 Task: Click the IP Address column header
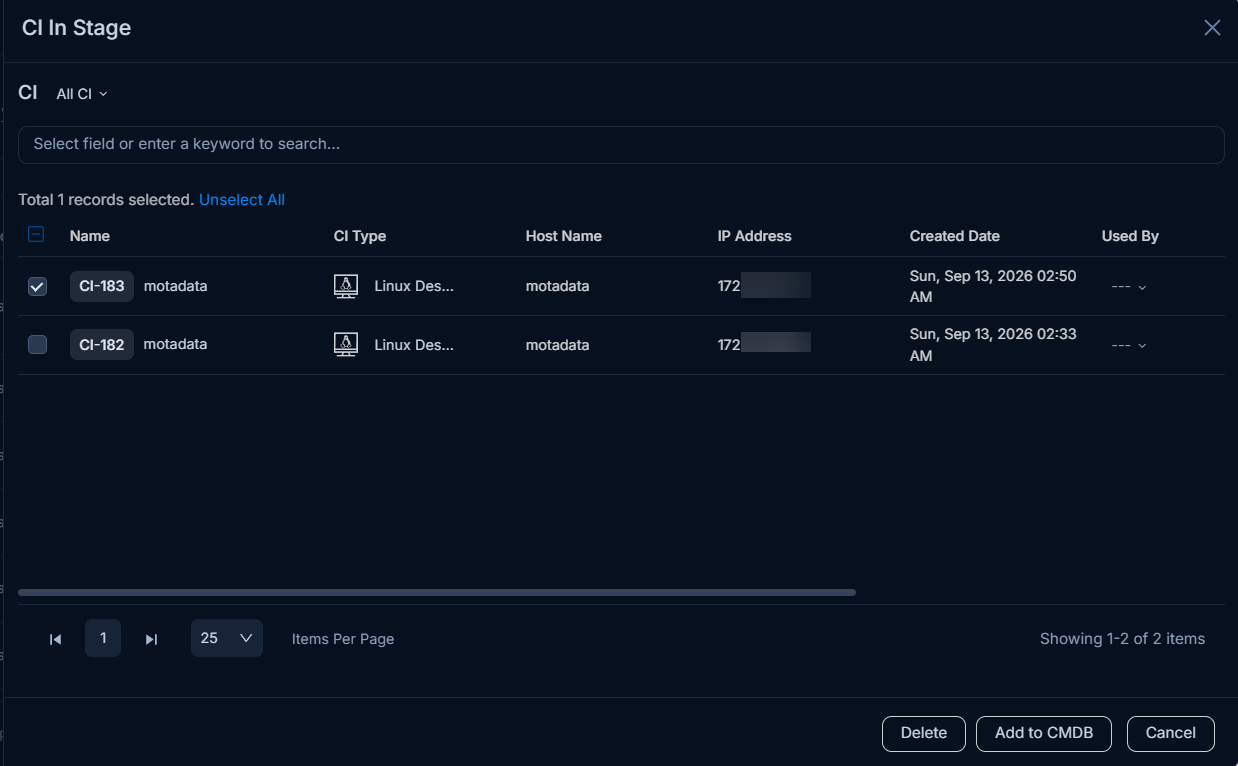(x=755, y=236)
